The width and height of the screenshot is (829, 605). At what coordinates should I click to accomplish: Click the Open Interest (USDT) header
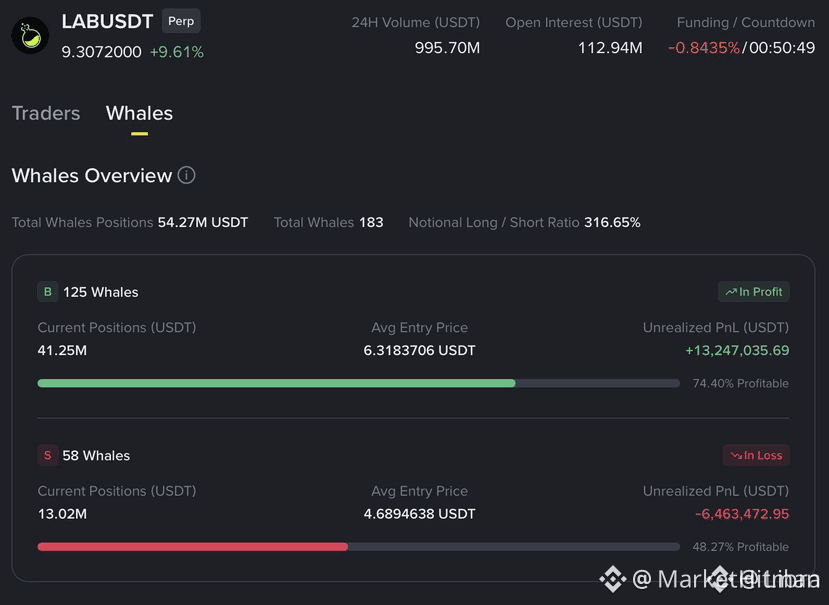[x=574, y=23]
